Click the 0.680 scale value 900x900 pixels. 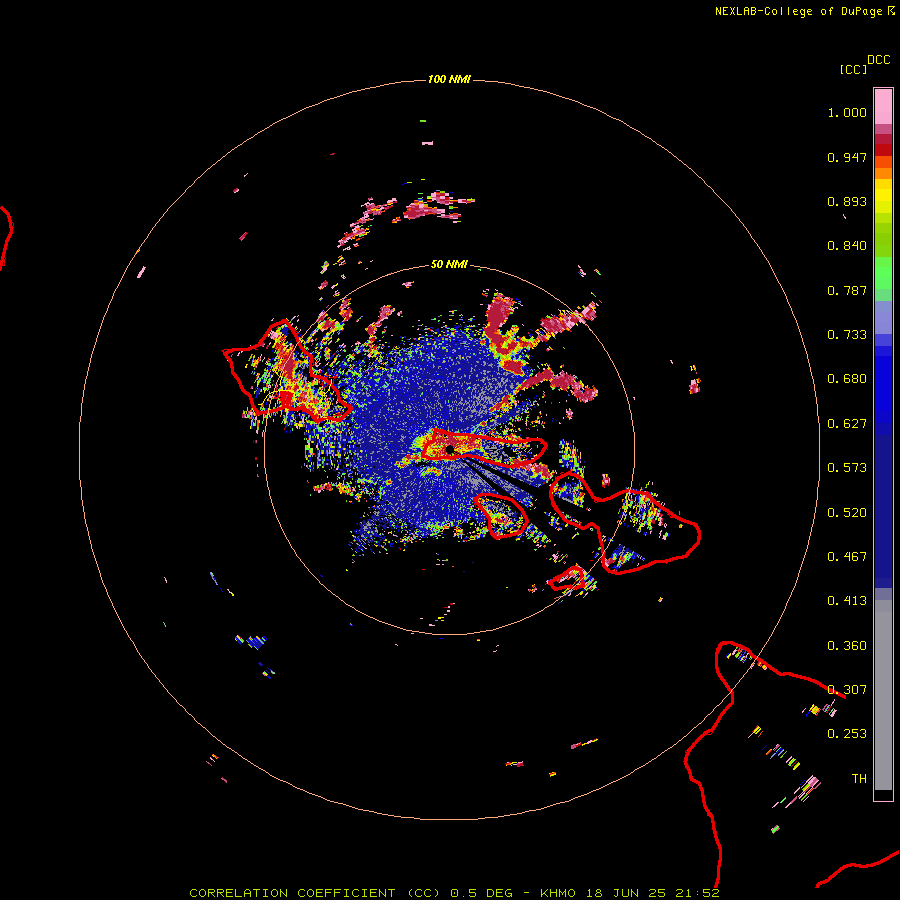[x=847, y=379]
